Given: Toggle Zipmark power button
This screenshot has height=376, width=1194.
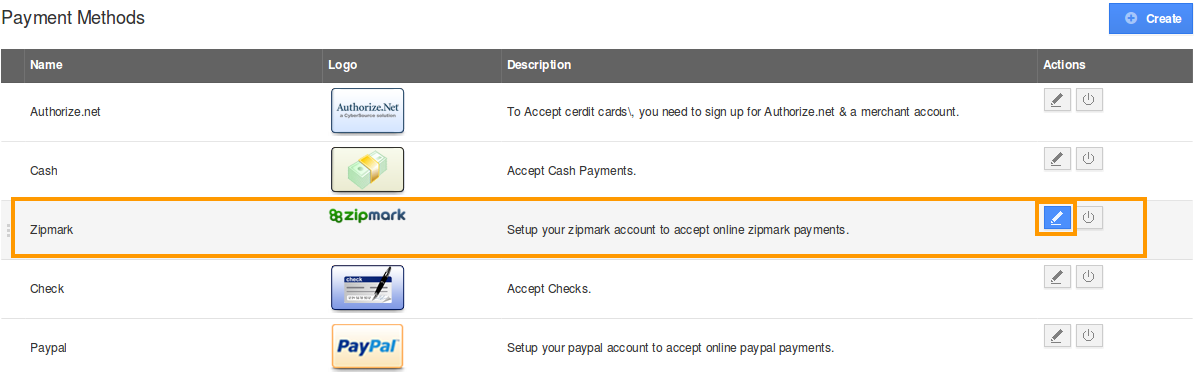Looking at the screenshot, I should coord(1089,218).
